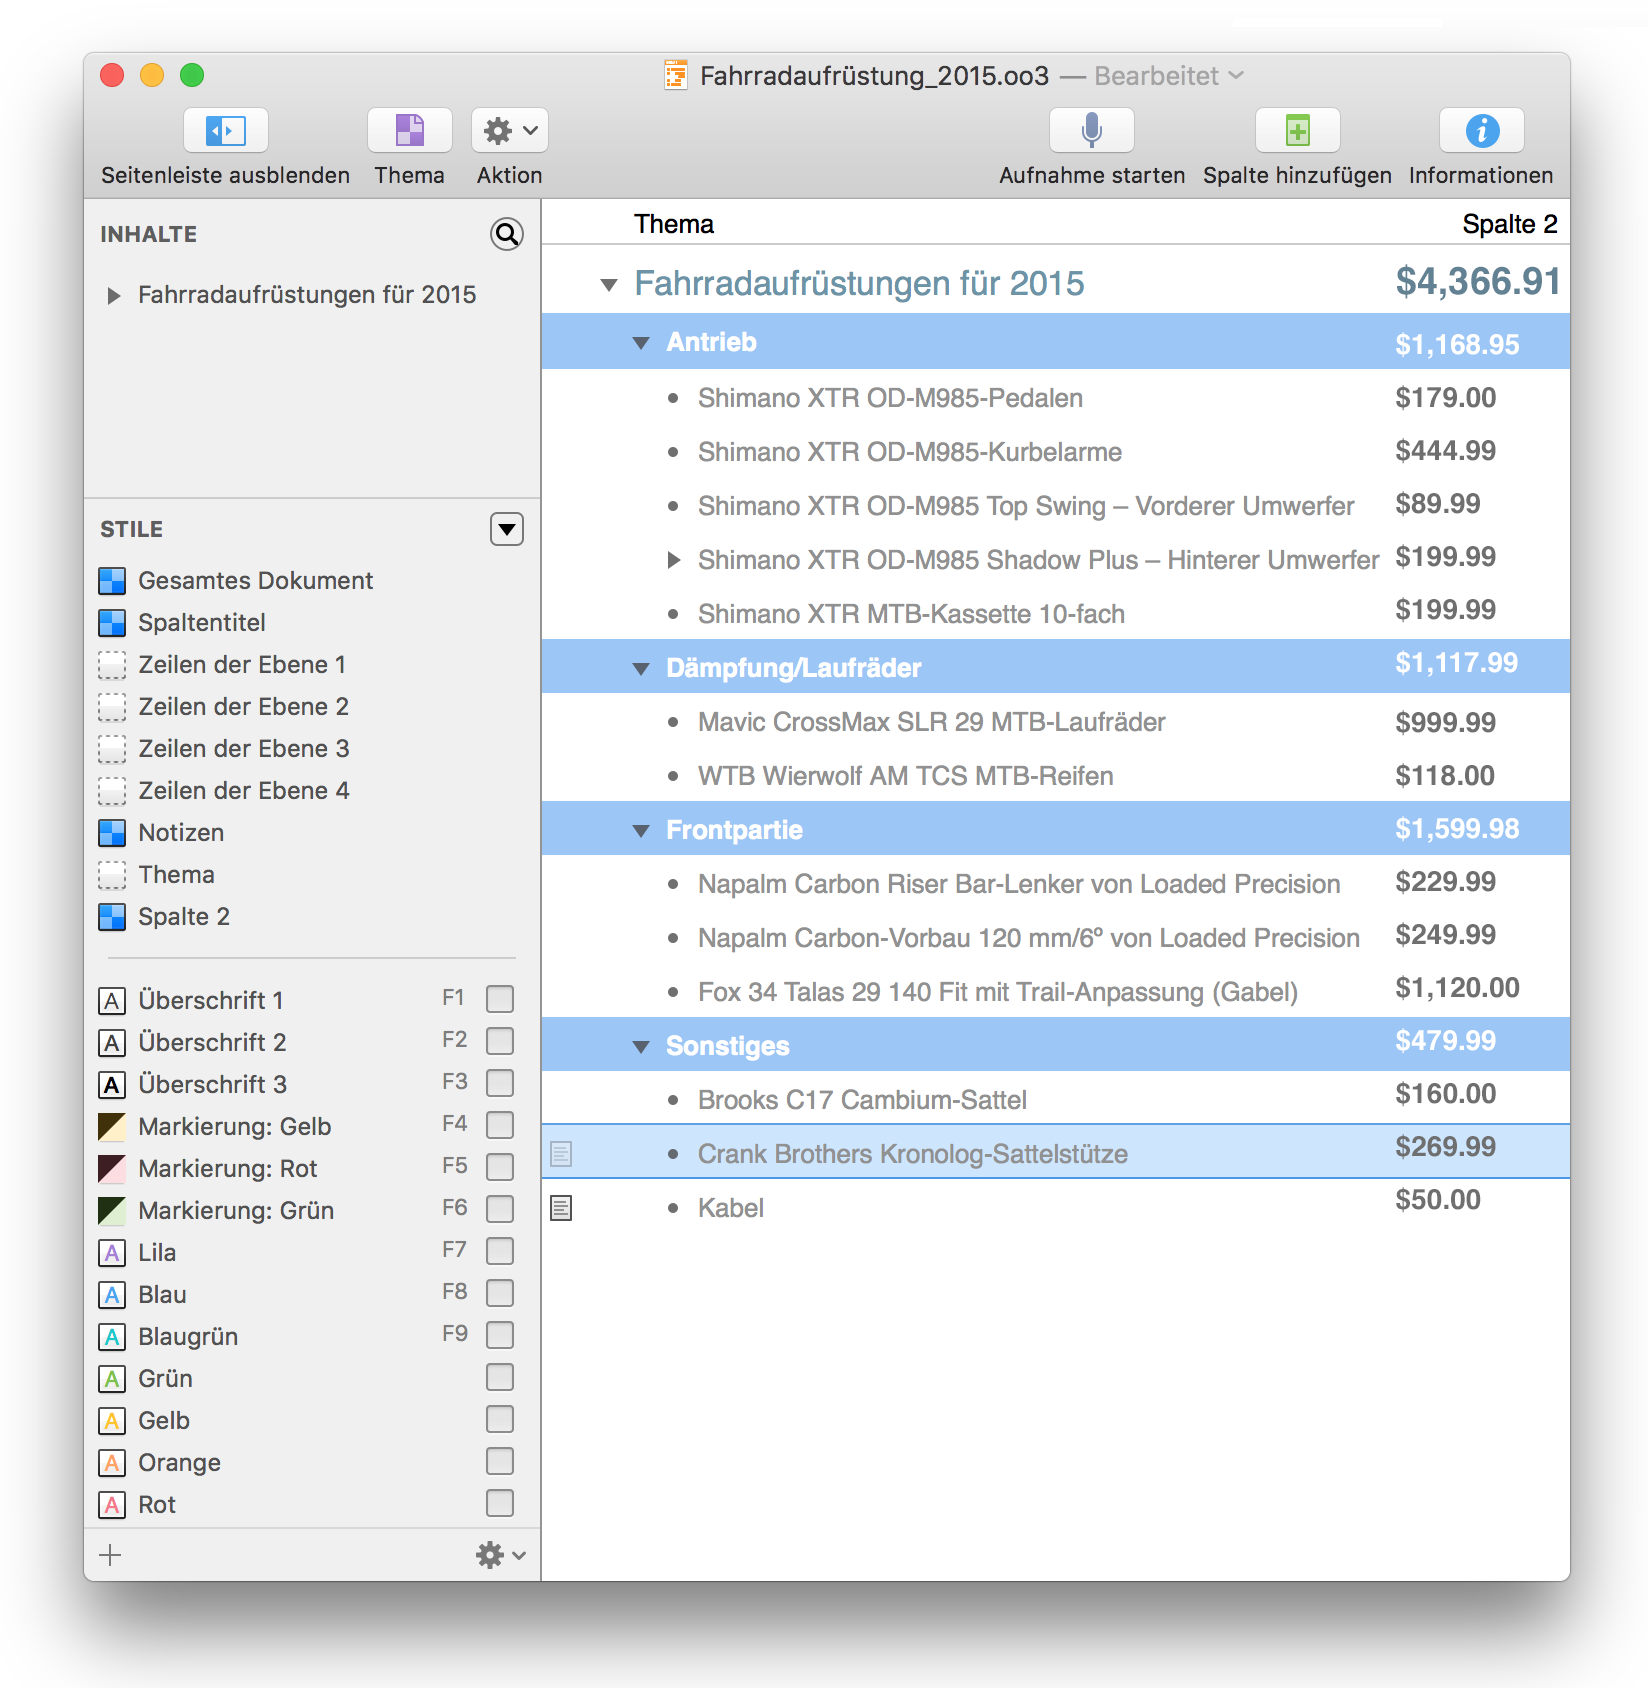Image resolution: width=1648 pixels, height=1688 pixels.
Task: Expand Fahrradaufrüstungen für 2015 in sidebar
Action: tap(113, 295)
